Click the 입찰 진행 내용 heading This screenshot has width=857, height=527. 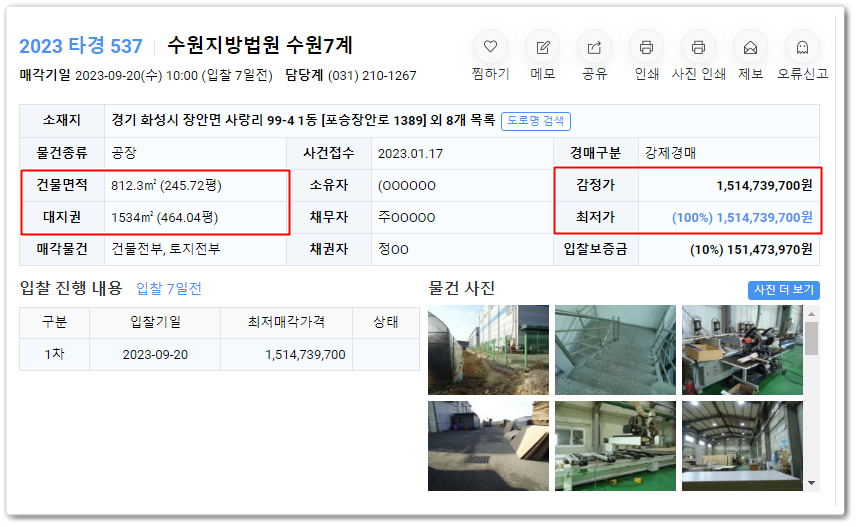coord(71,288)
